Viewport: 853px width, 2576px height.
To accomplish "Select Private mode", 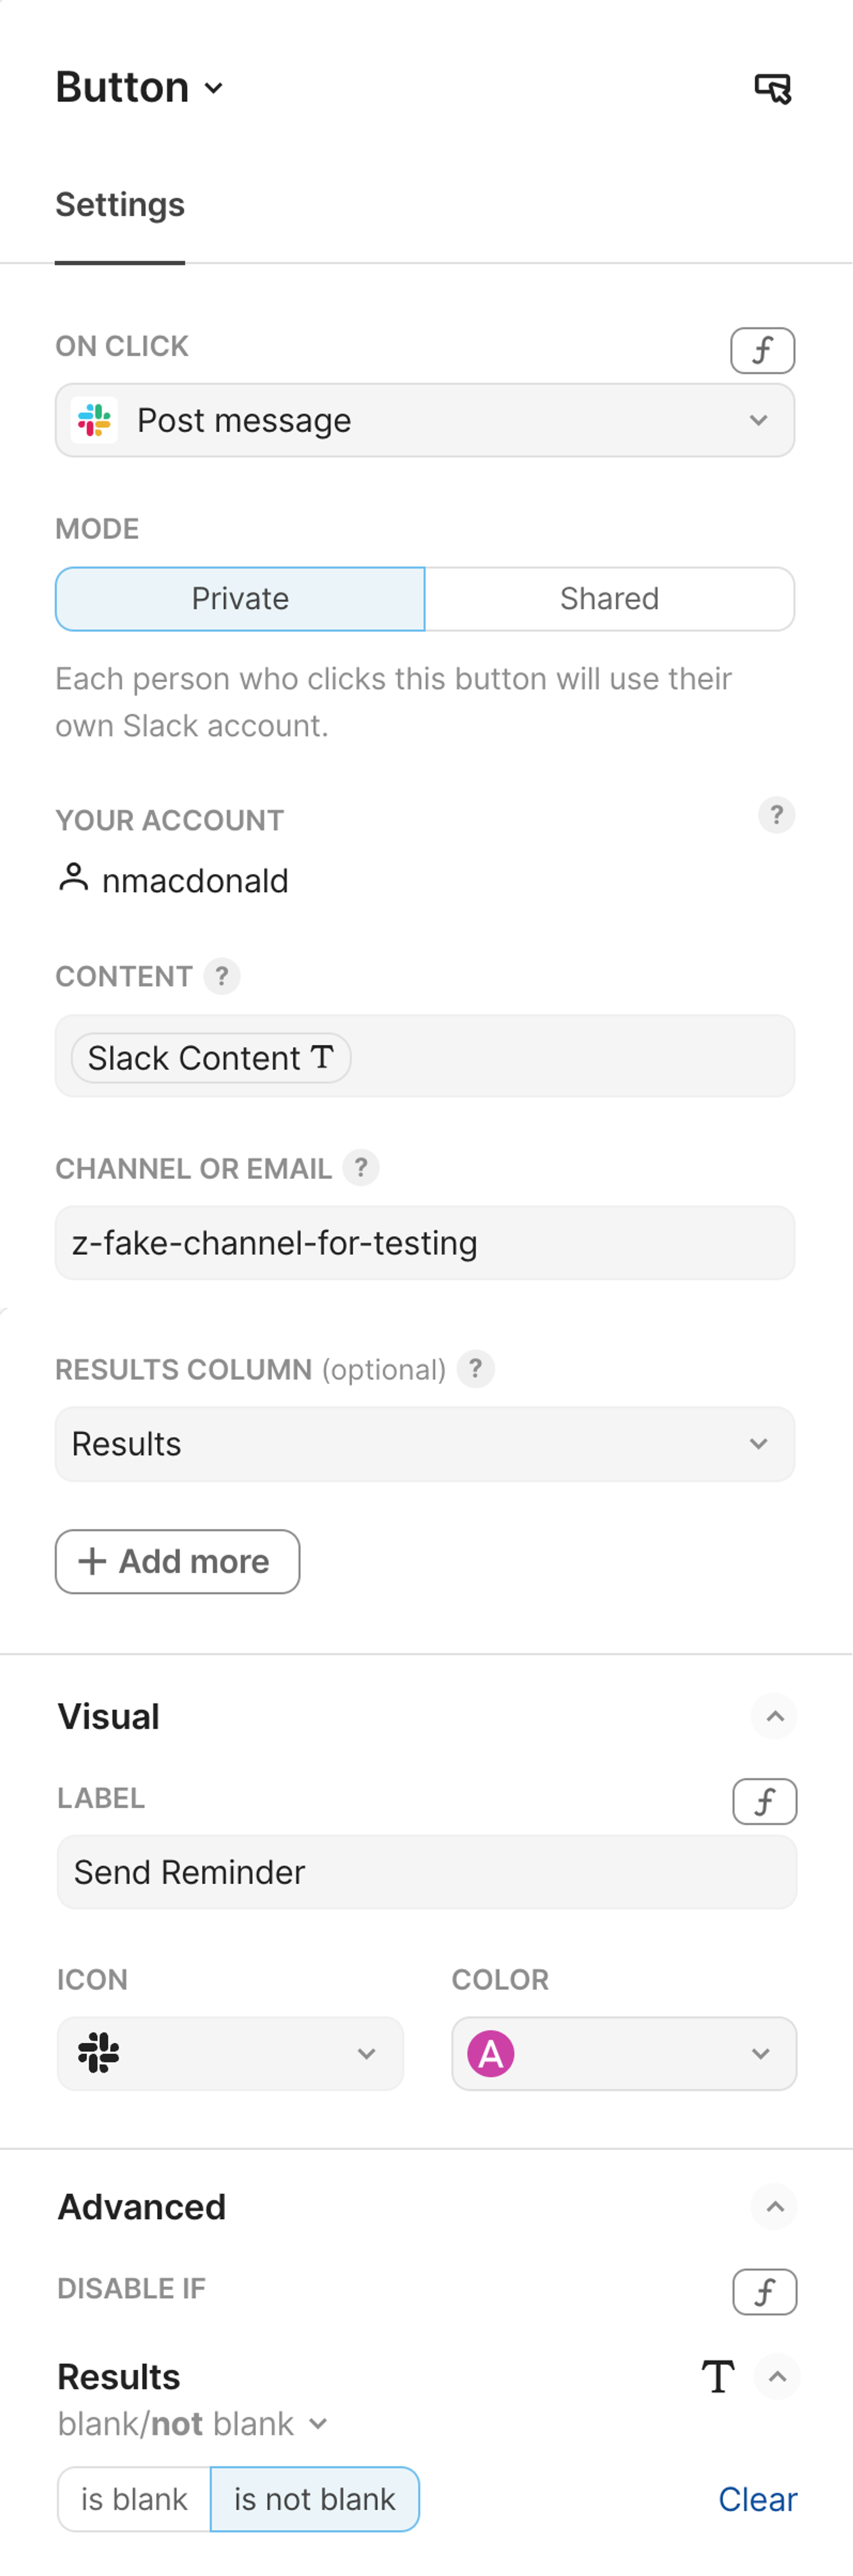I will 240,599.
